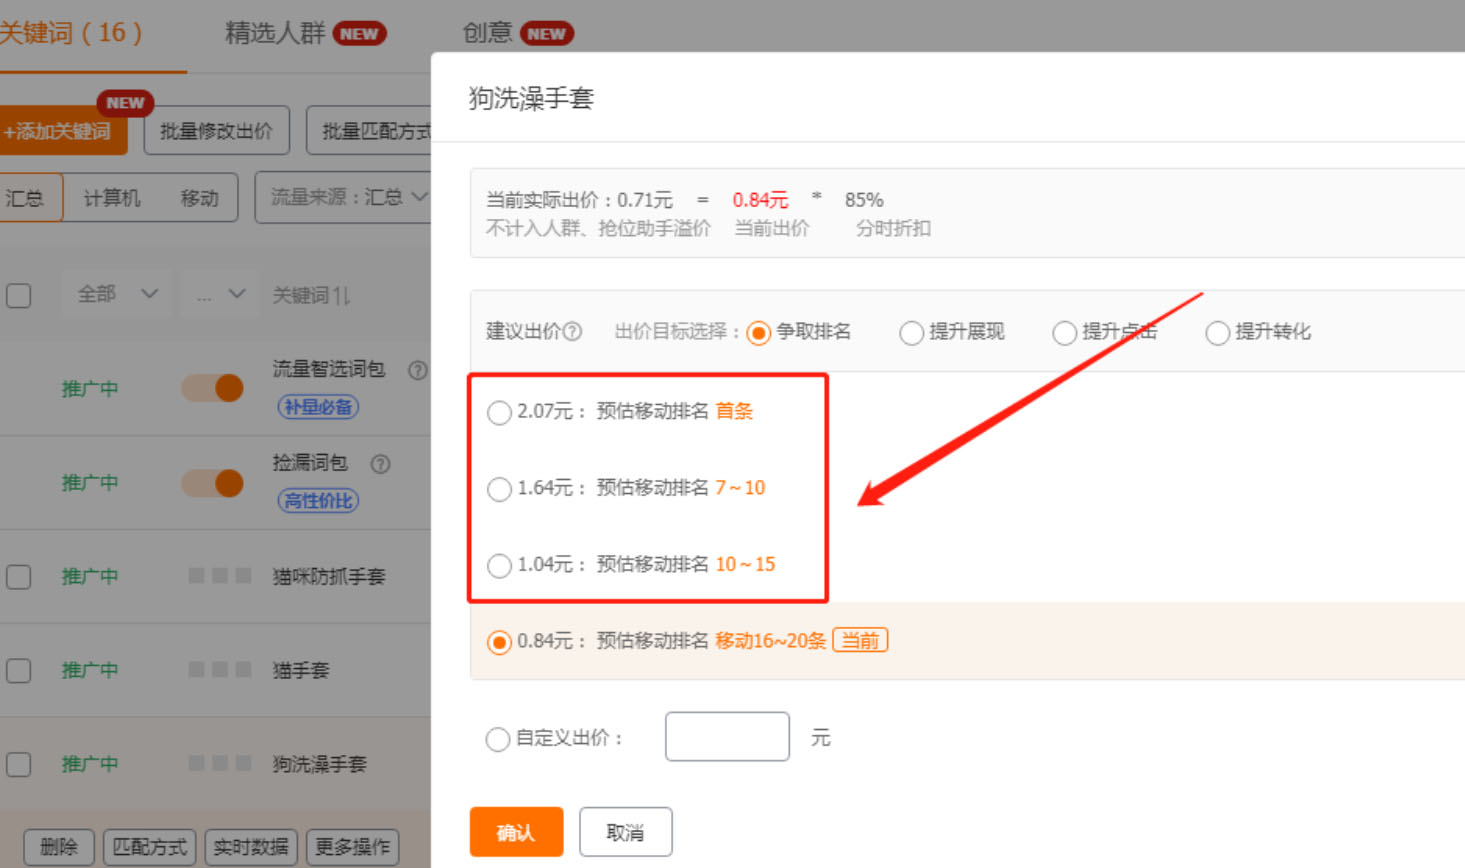
Task: Click 实时数据 button at bottom
Action: point(250,847)
